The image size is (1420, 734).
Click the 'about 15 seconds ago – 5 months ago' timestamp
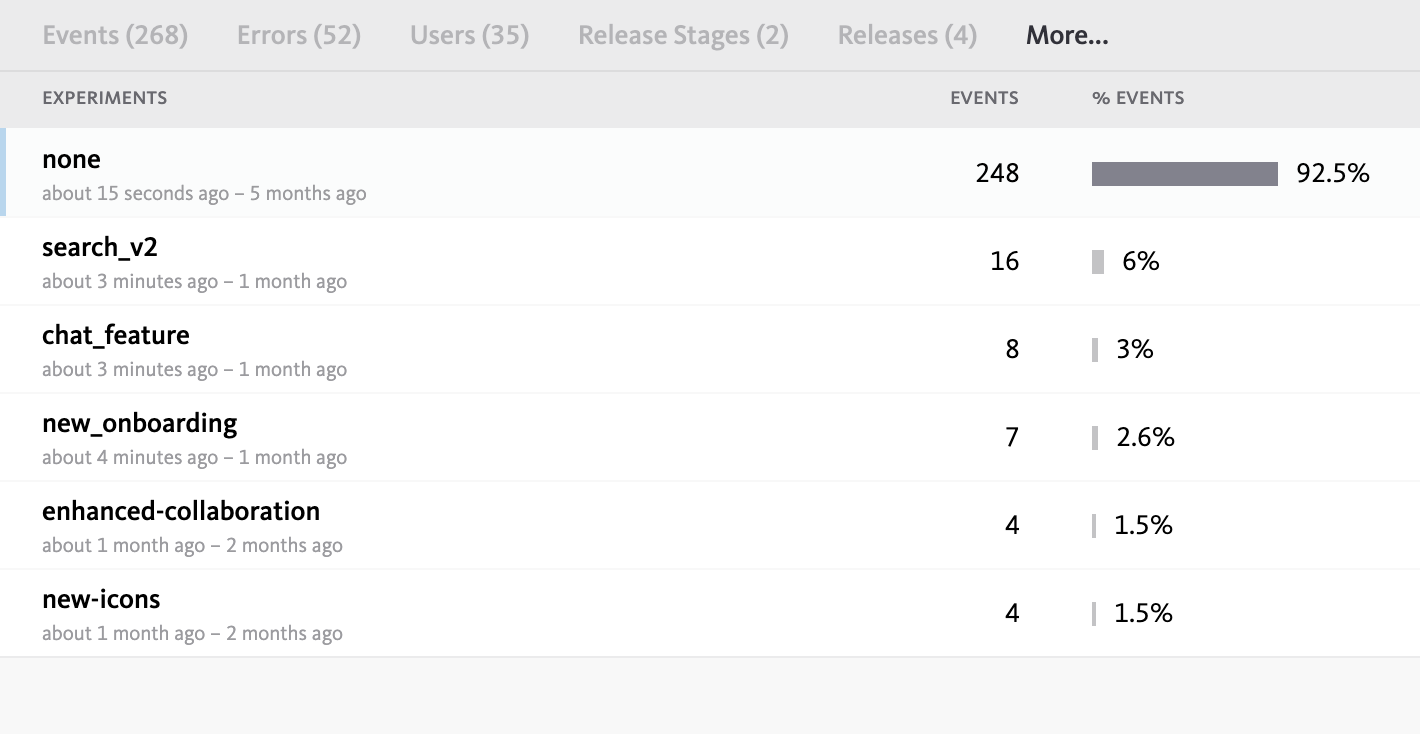tap(204, 194)
